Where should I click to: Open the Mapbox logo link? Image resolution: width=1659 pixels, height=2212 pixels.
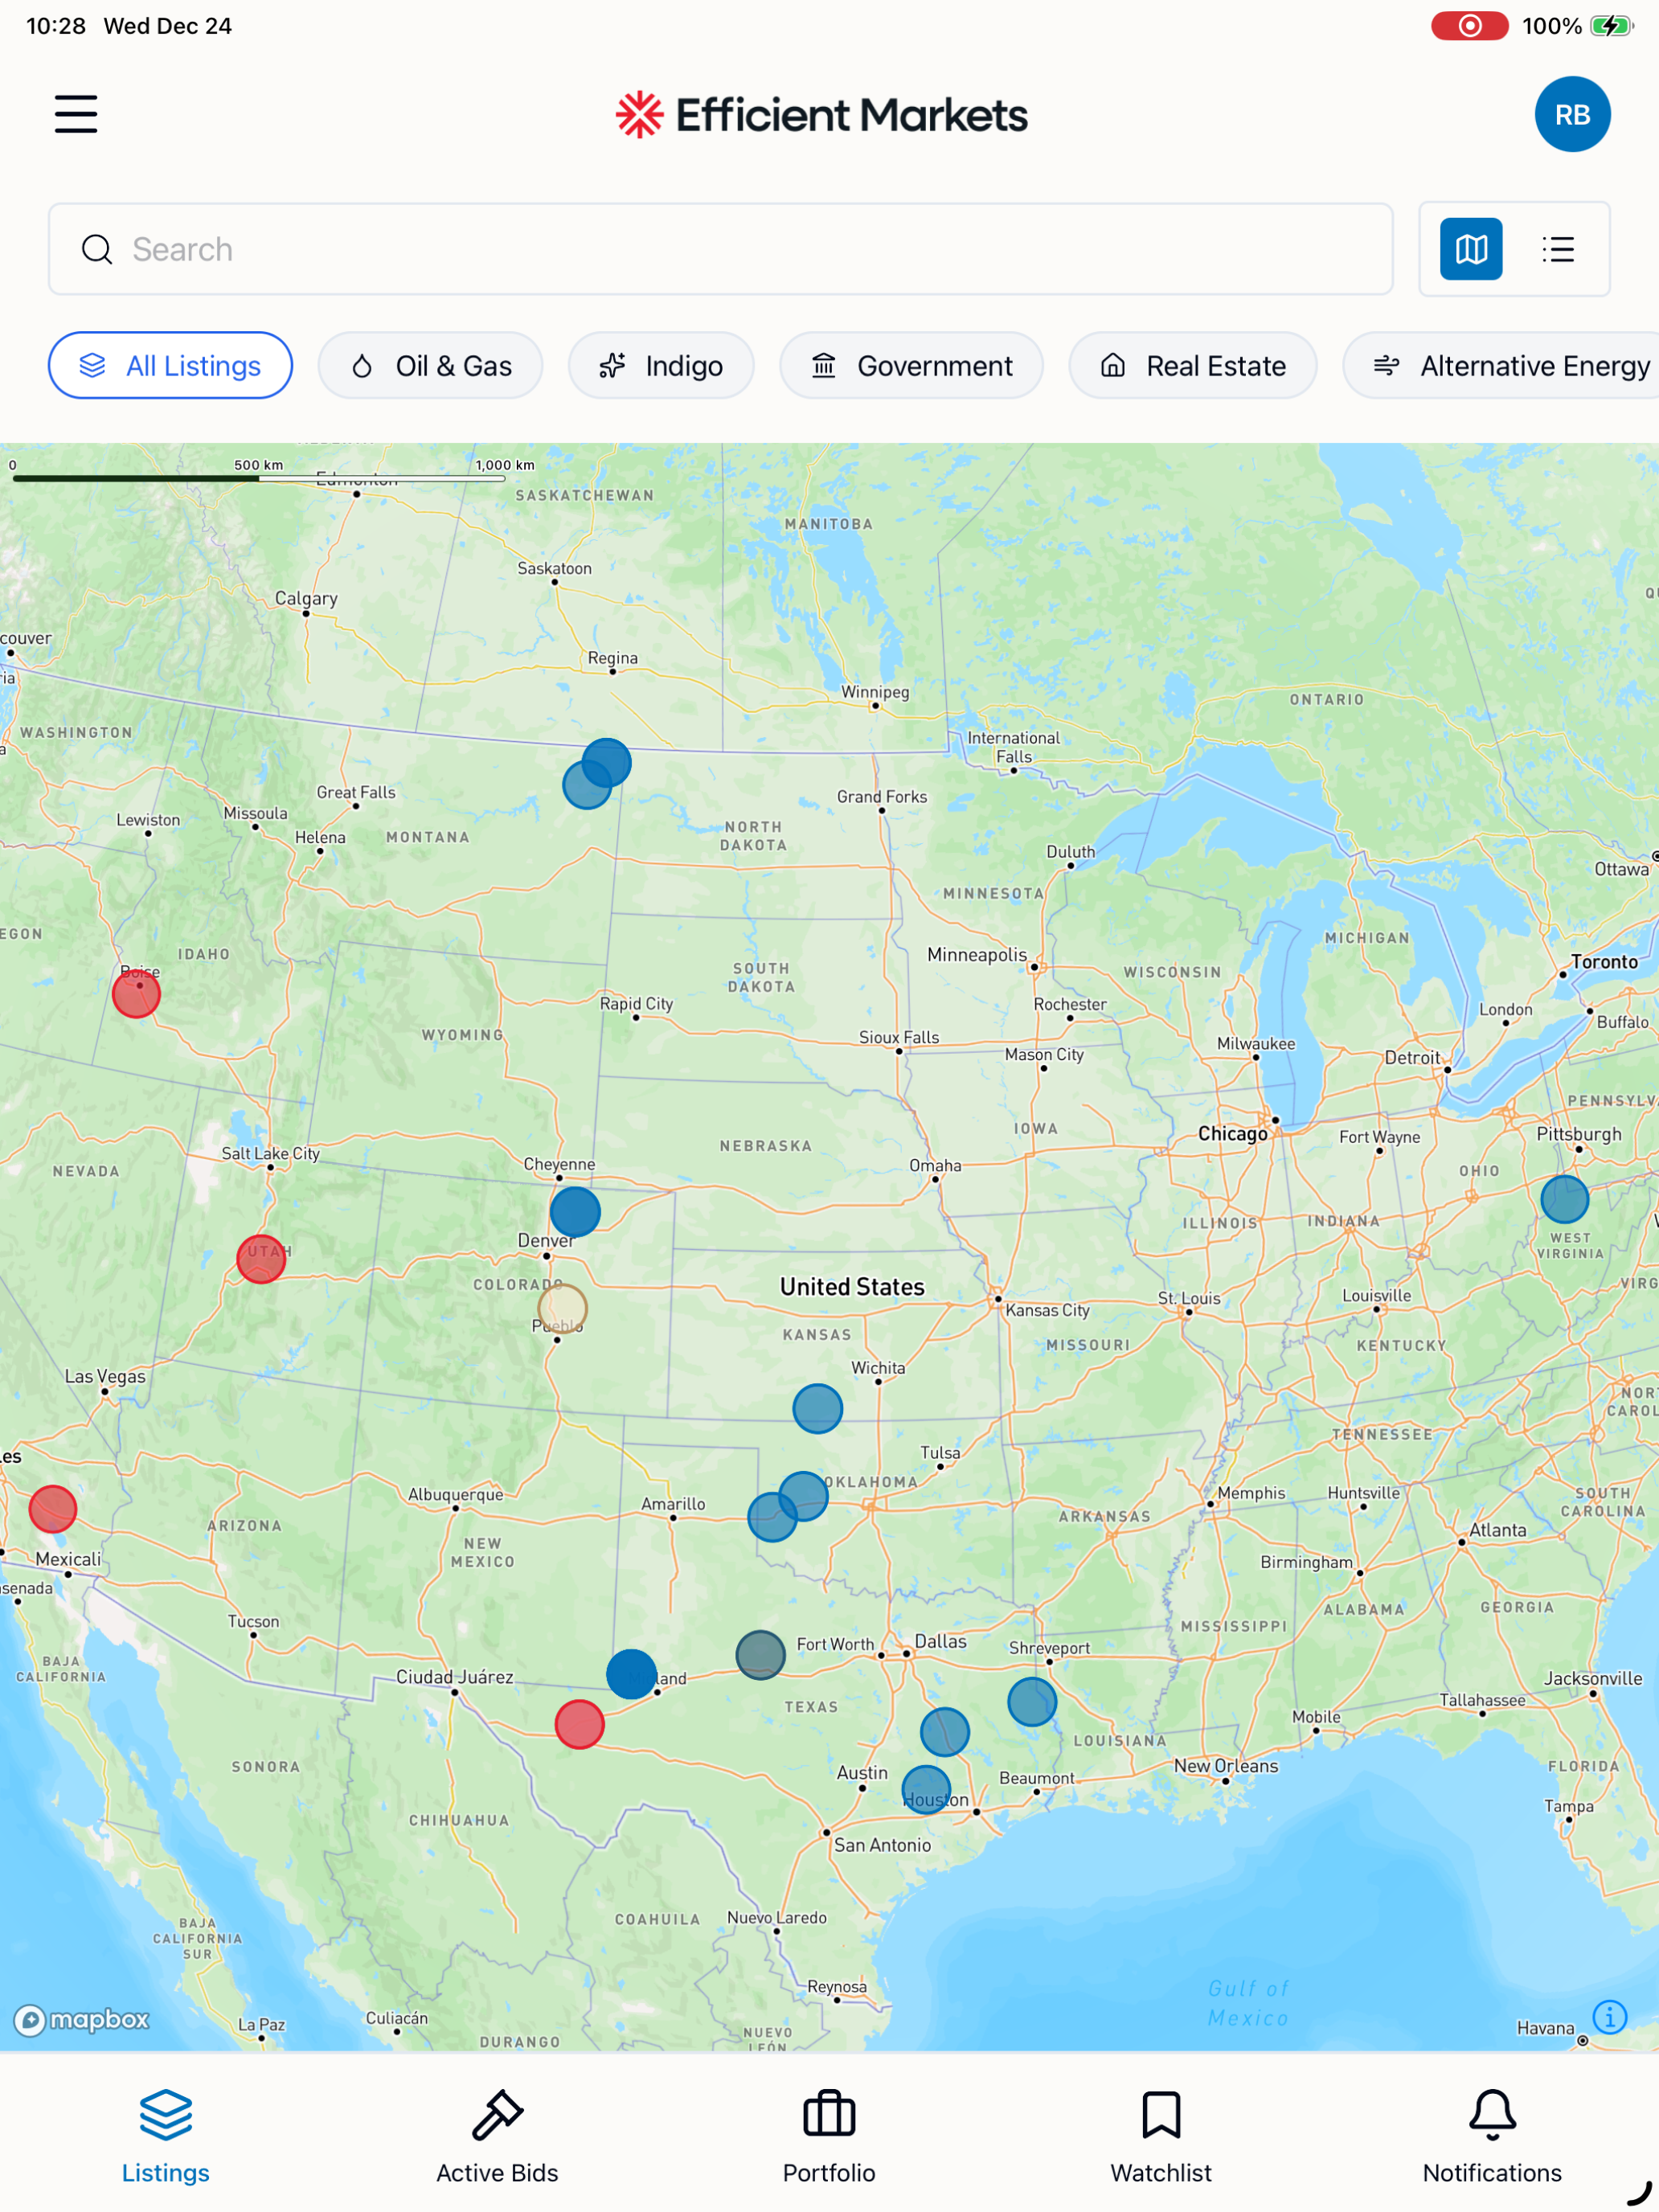[81, 2020]
